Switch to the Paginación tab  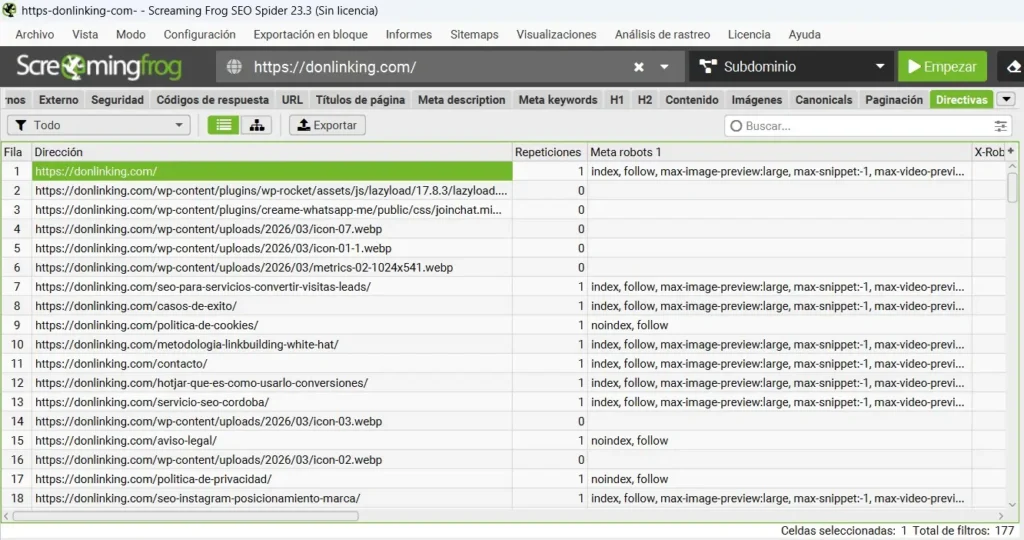coord(893,99)
